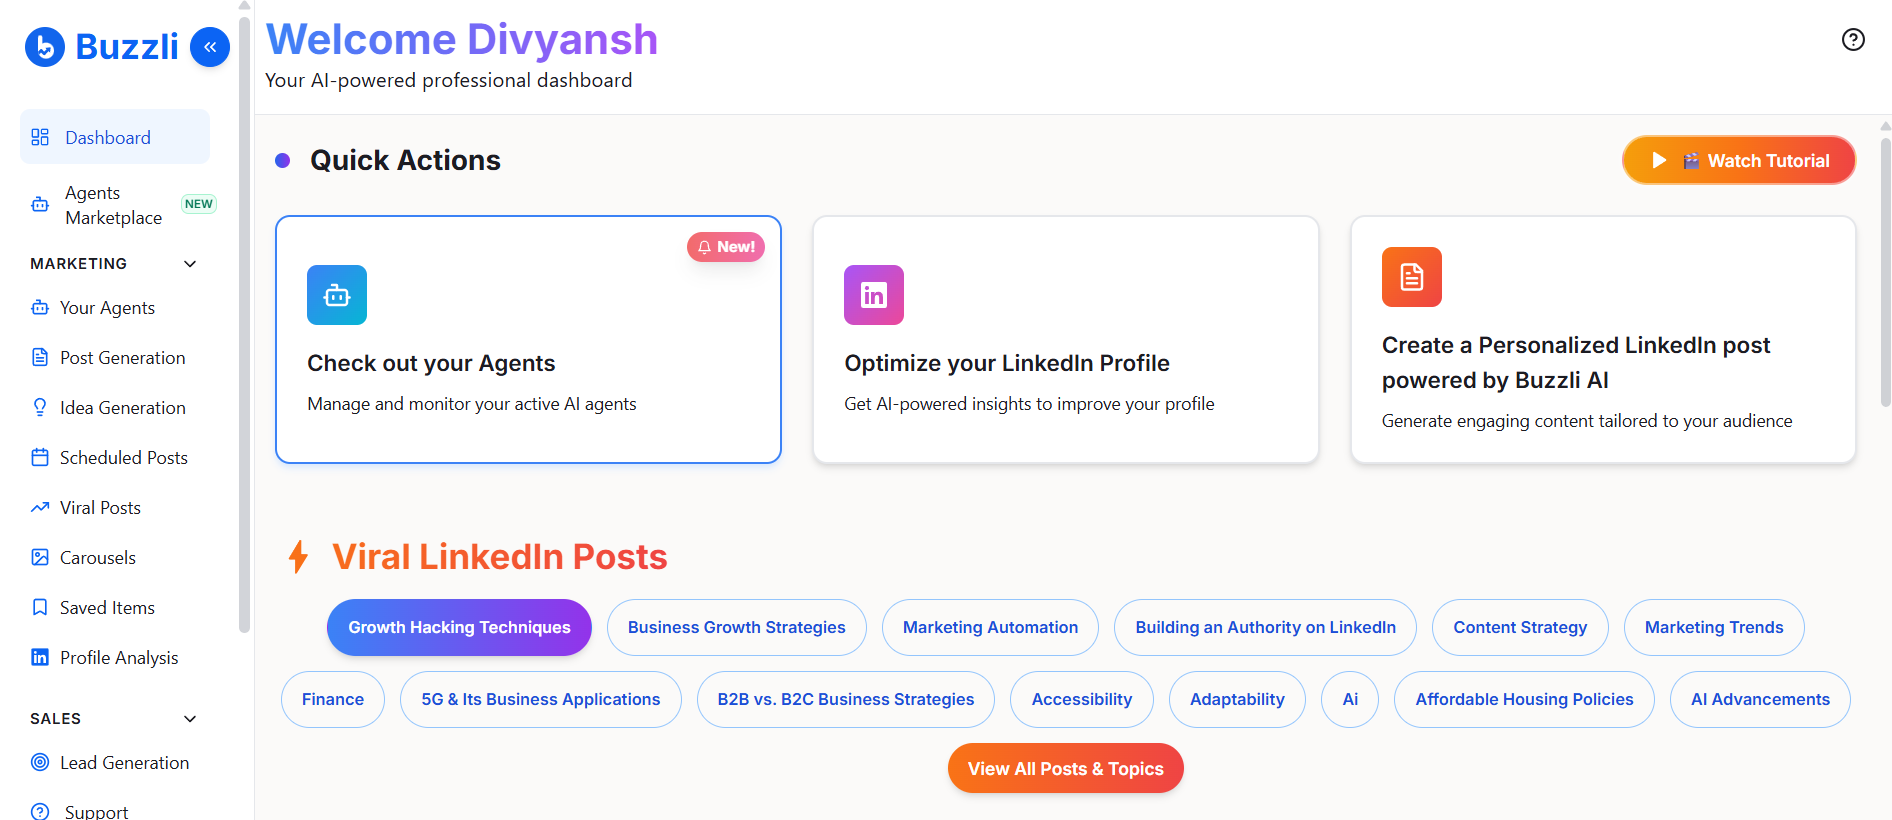Select AI Advancements topic chip
Viewport: 1892px width, 820px height.
1760,699
